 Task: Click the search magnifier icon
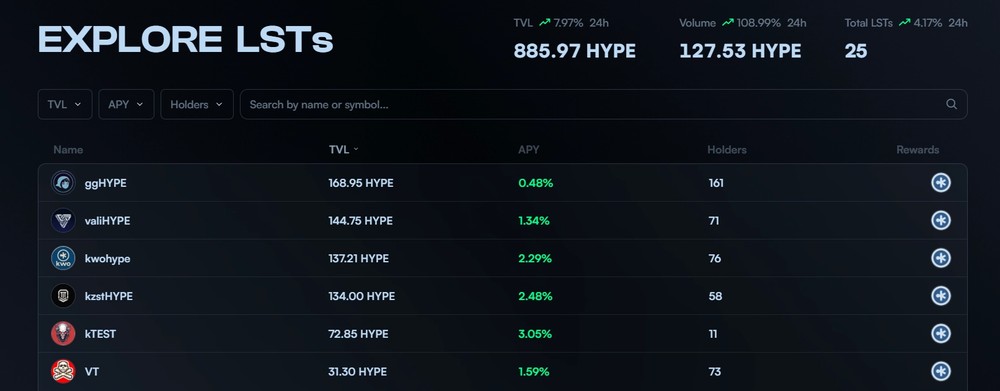point(952,104)
